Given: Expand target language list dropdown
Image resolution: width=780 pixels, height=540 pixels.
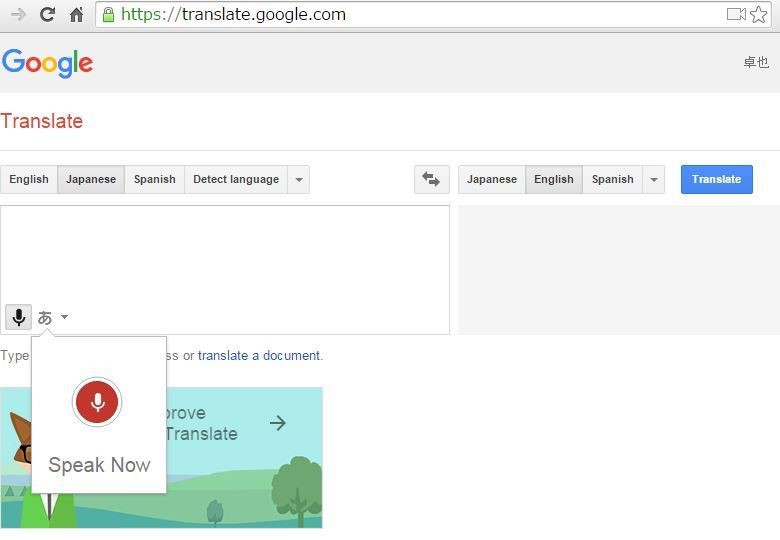Looking at the screenshot, I should click(654, 180).
